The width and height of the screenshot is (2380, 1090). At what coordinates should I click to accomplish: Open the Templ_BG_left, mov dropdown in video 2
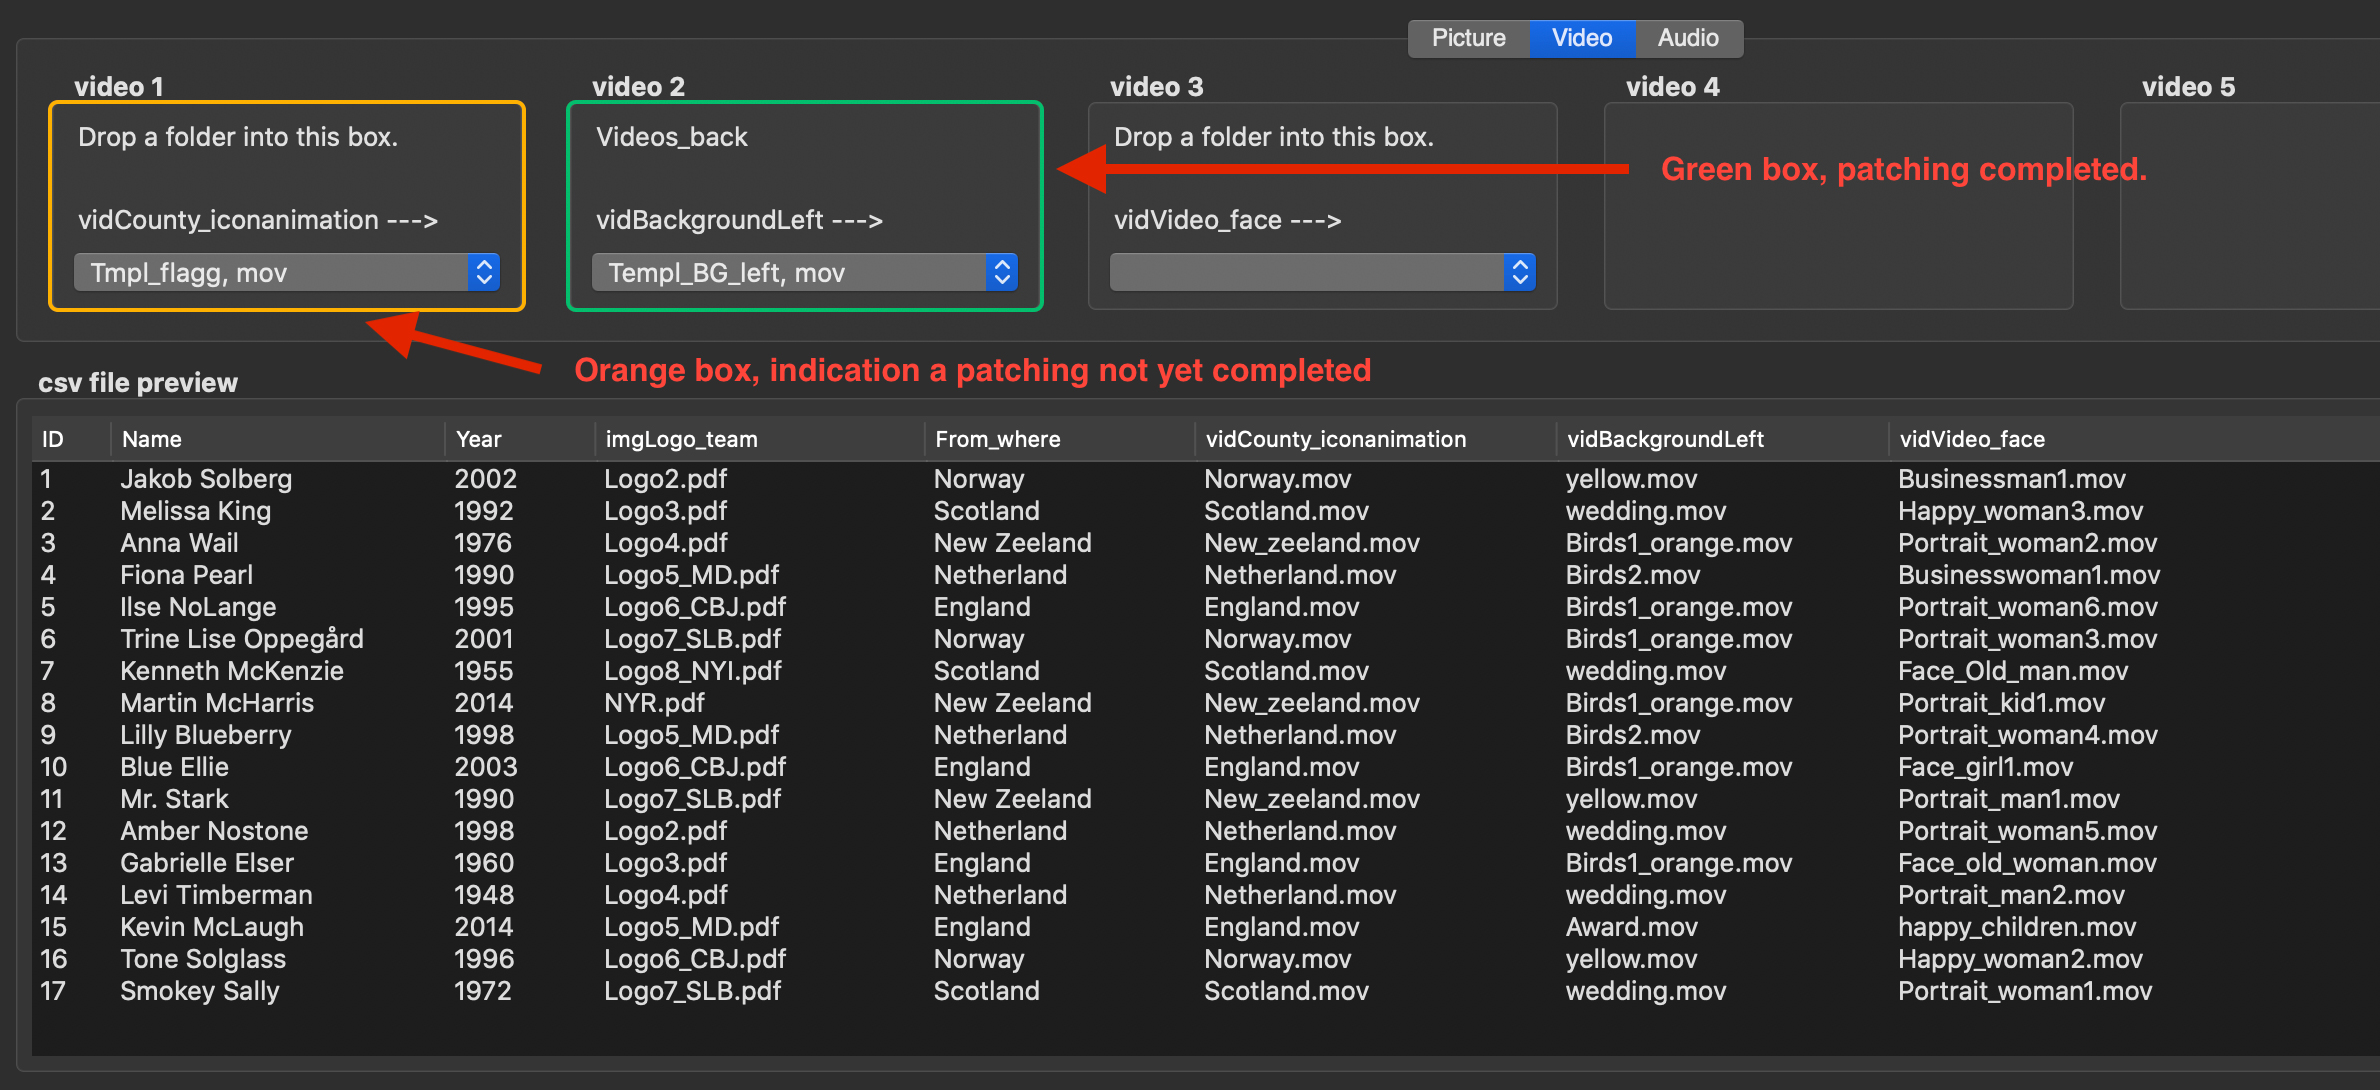pyautogui.click(x=804, y=272)
